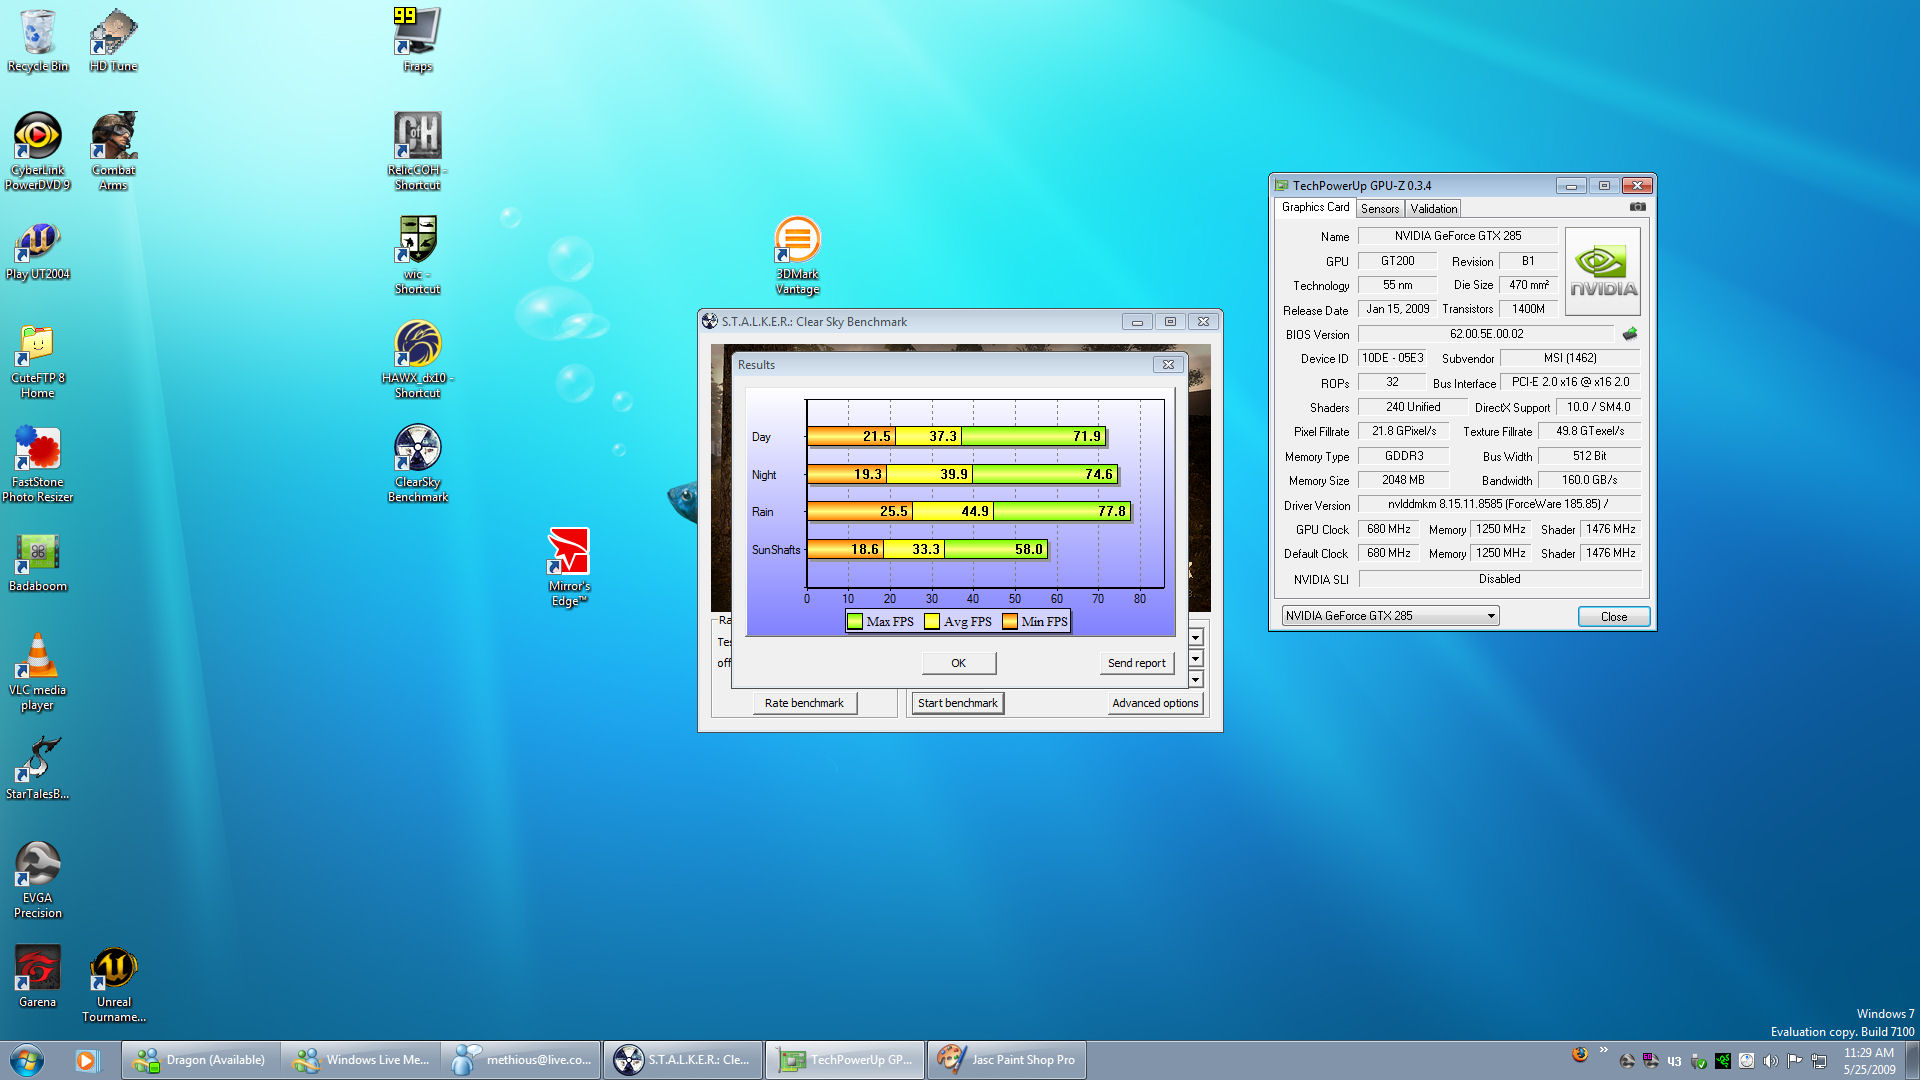Click the NVIDIA logo in GPU-Z
Image resolution: width=1920 pixels, height=1080 pixels.
1602,272
